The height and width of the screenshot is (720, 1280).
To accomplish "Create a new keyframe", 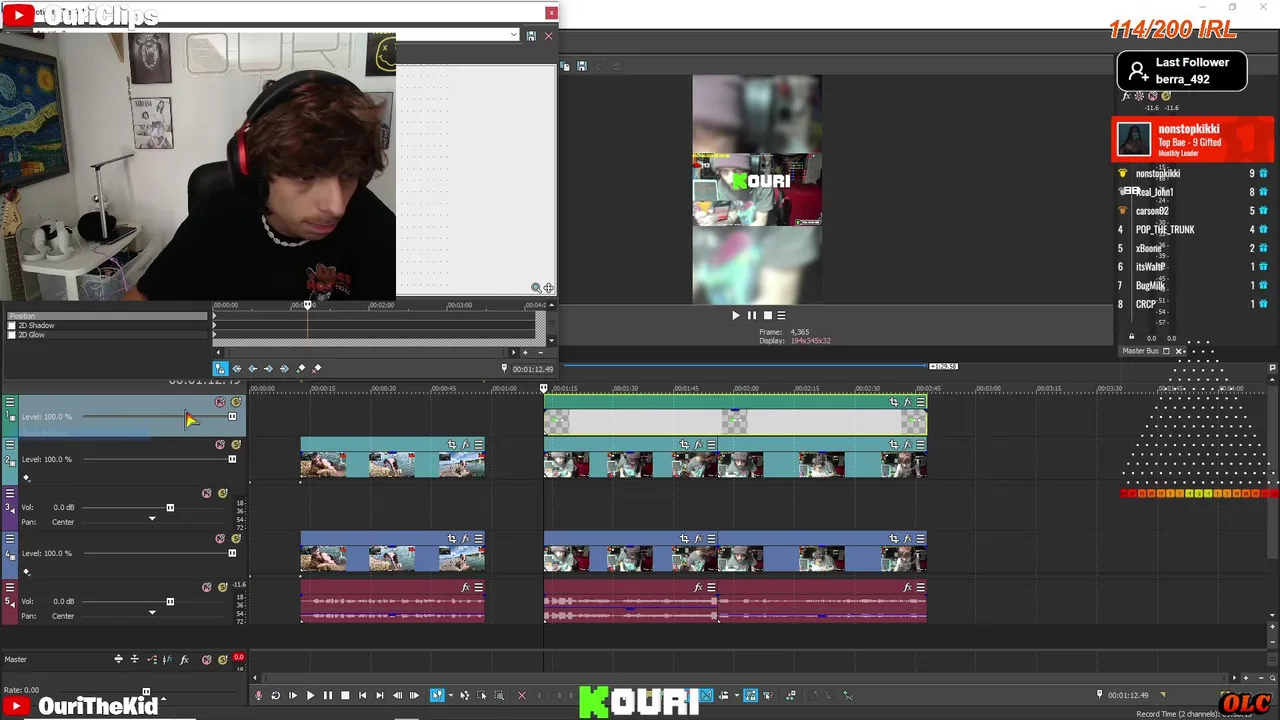I will tap(301, 369).
